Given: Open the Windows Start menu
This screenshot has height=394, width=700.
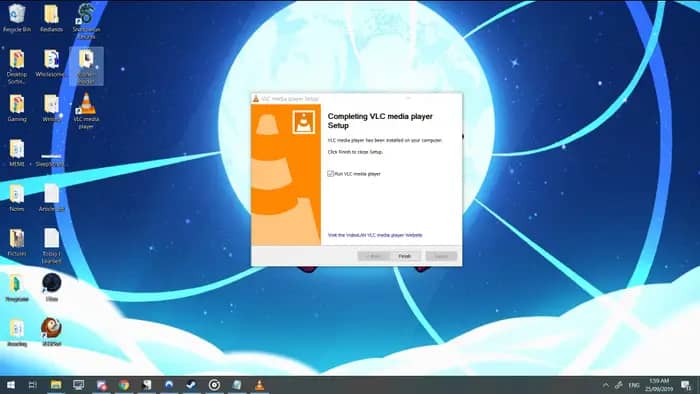Looking at the screenshot, I should point(11,385).
